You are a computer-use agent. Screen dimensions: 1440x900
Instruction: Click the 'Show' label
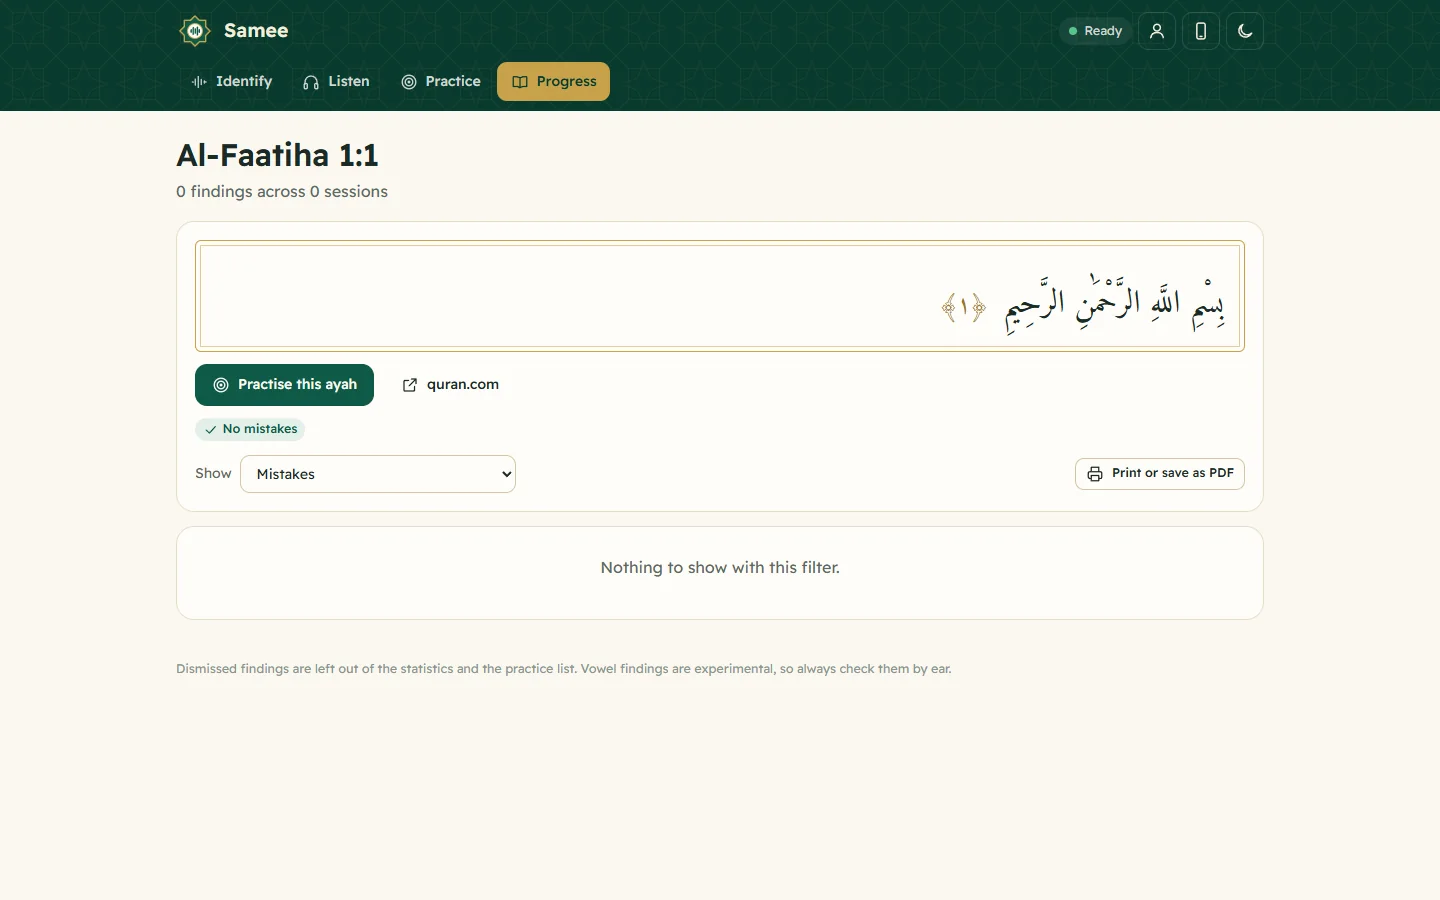(213, 474)
